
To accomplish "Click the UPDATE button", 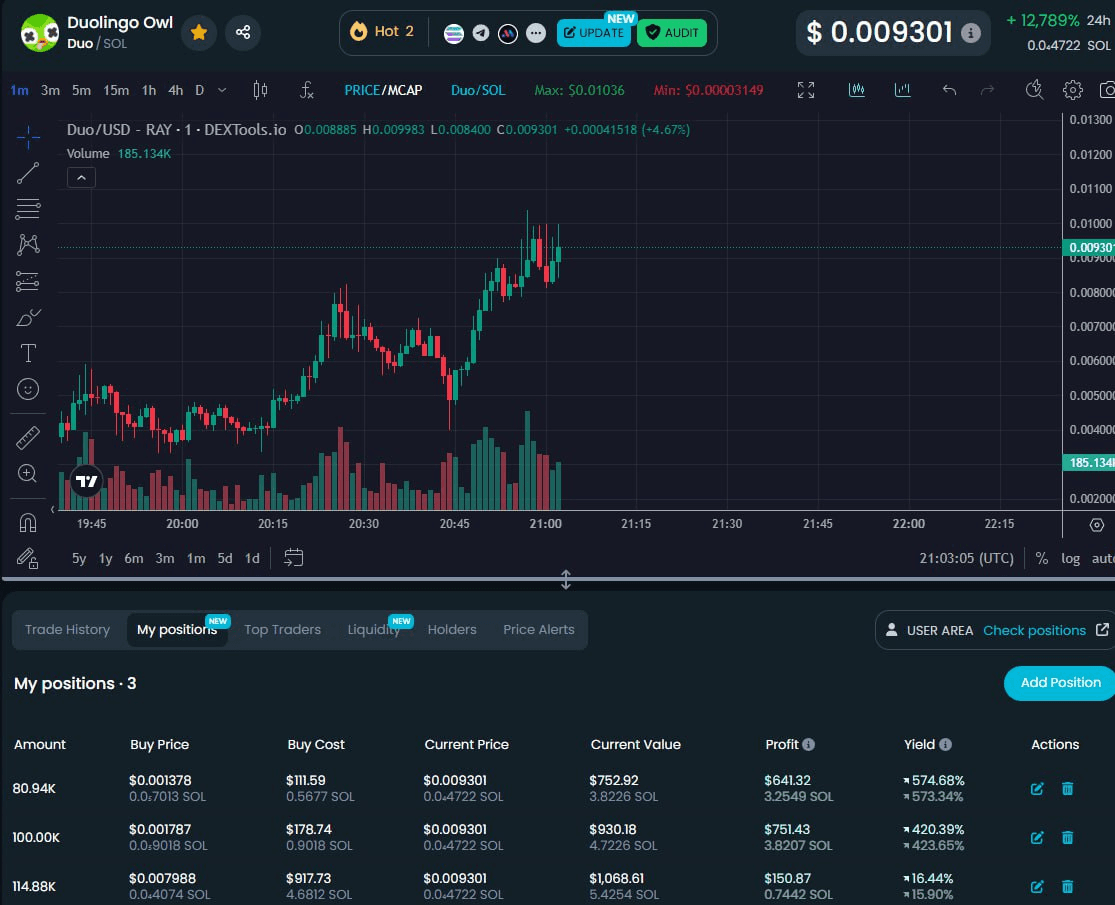I will click(x=594, y=33).
